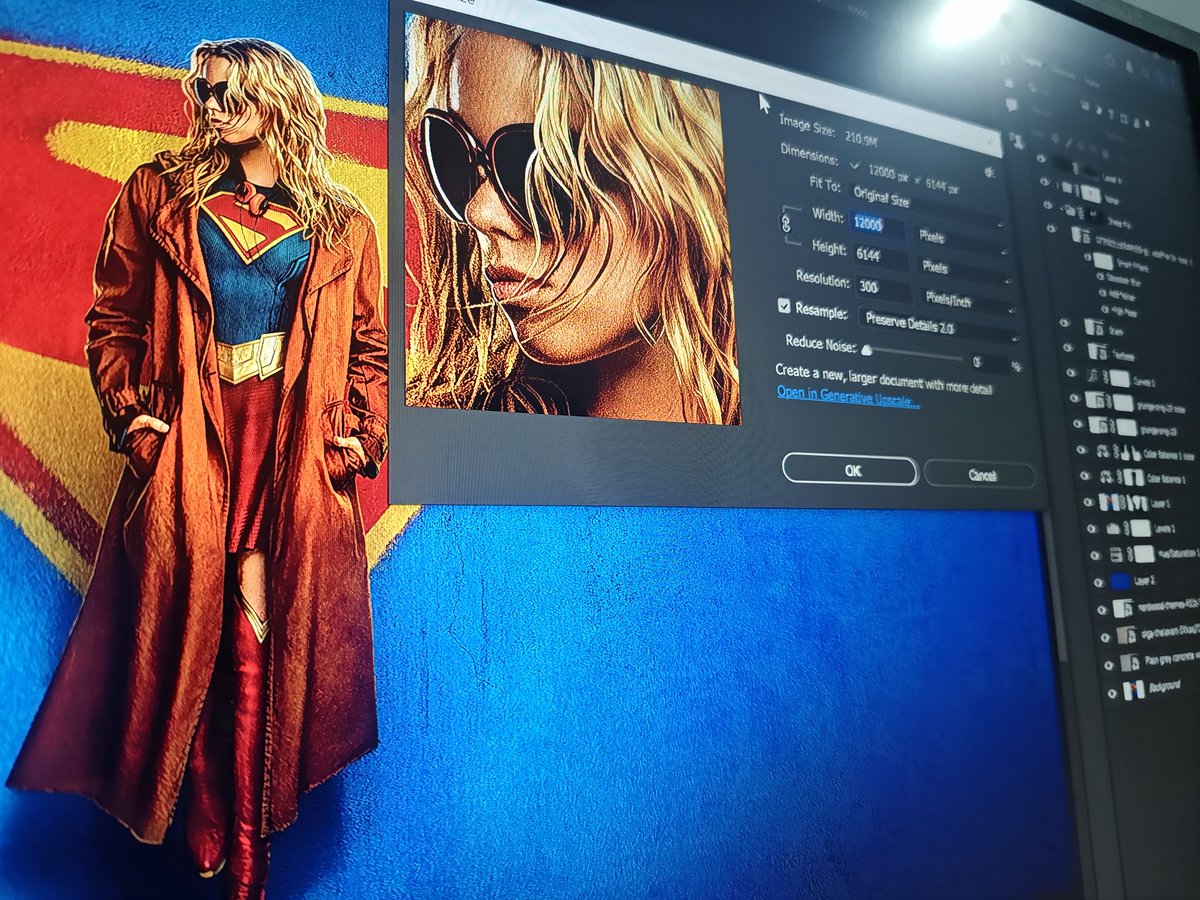Click the Width input field
This screenshot has width=1200, height=900.
[878, 224]
